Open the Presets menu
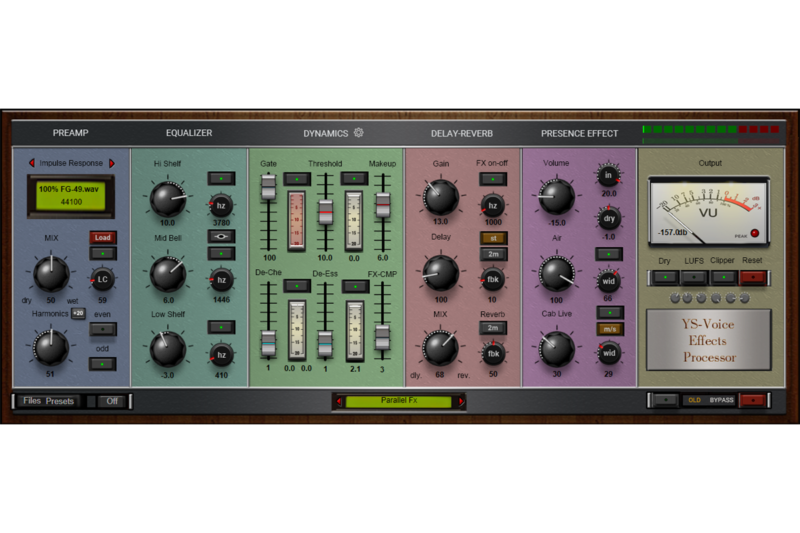Screen dimensions: 800x533 click(x=60, y=401)
